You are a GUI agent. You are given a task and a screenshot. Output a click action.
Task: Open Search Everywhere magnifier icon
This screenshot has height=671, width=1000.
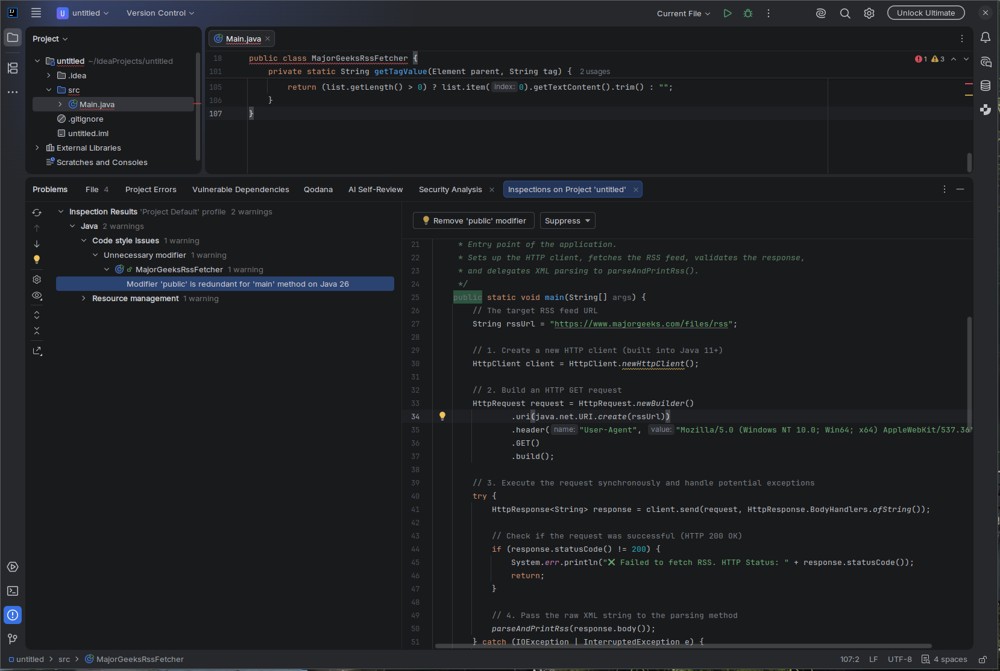(x=844, y=13)
